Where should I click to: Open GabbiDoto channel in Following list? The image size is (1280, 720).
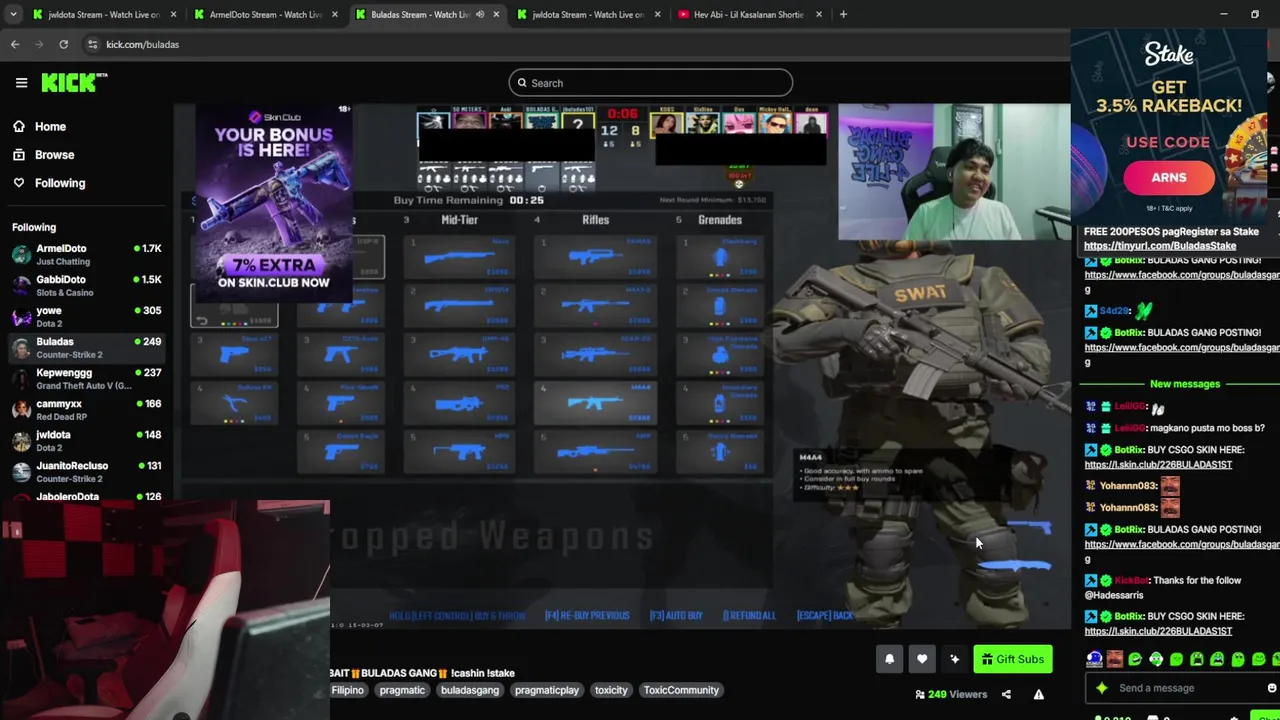point(86,285)
